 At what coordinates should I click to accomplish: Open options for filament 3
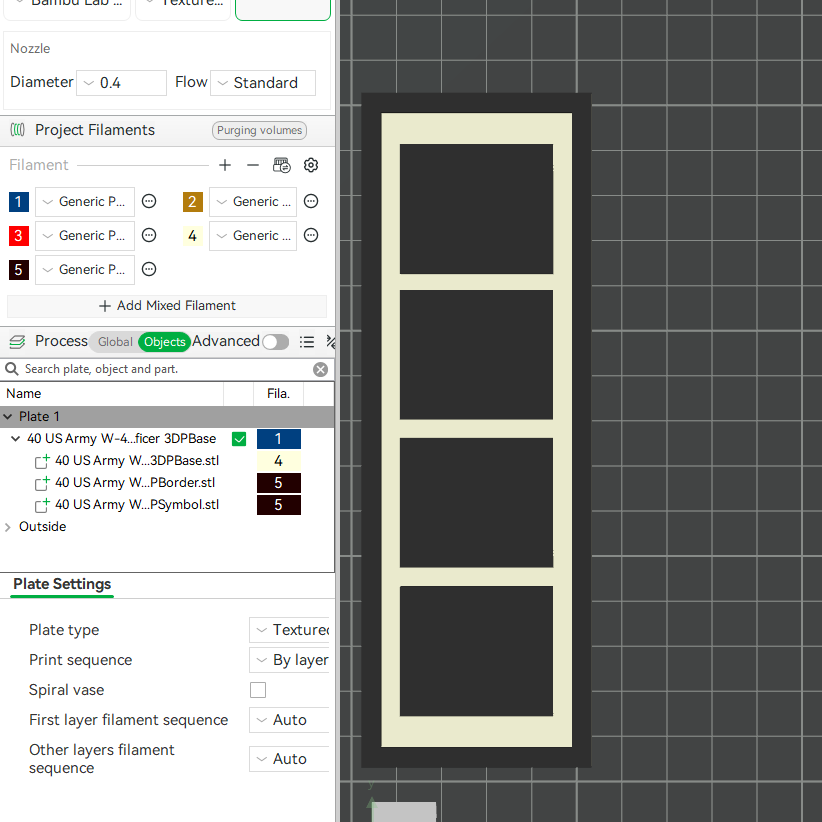coord(149,235)
